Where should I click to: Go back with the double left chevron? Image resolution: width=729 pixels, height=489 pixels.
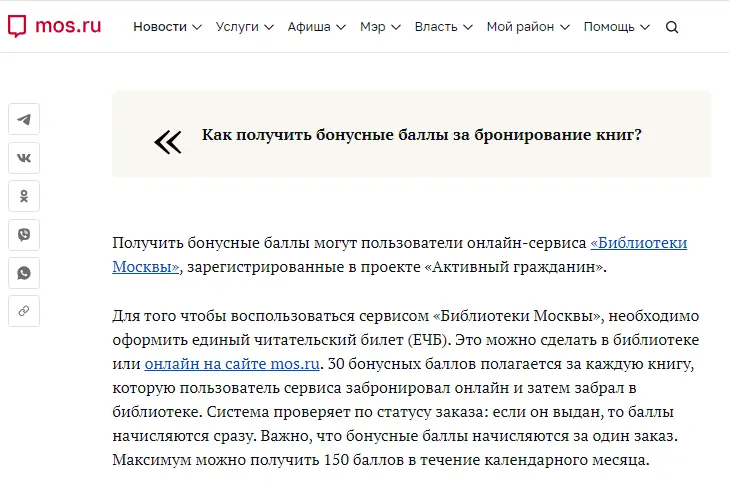point(168,142)
